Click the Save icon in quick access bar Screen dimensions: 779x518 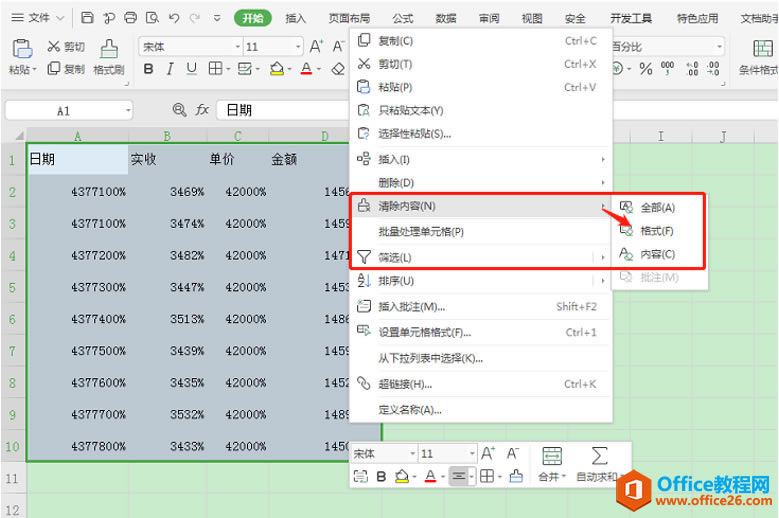click(x=87, y=18)
